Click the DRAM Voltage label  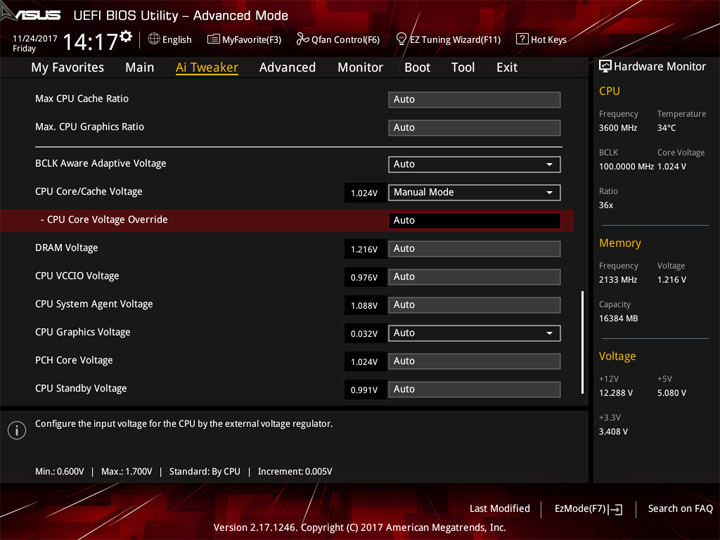[x=67, y=248]
